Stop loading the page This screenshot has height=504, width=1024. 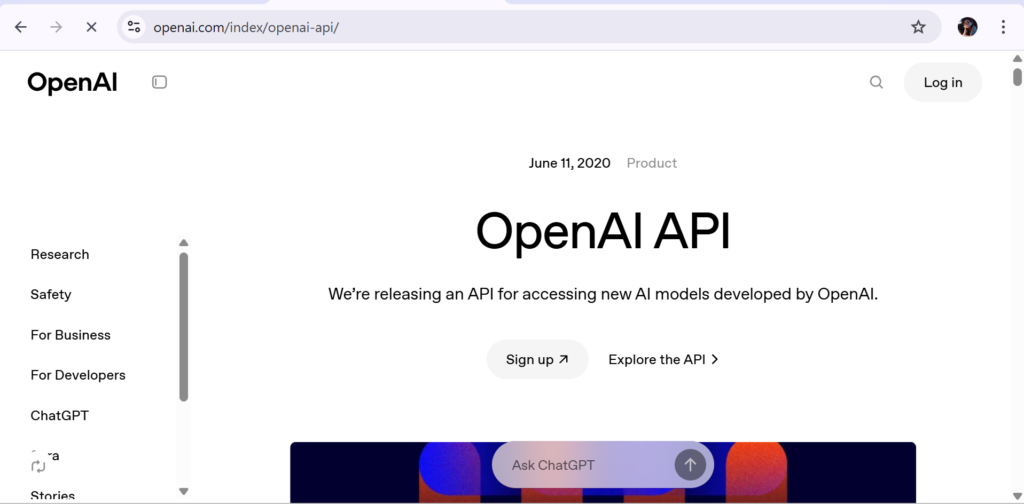pyautogui.click(x=91, y=27)
